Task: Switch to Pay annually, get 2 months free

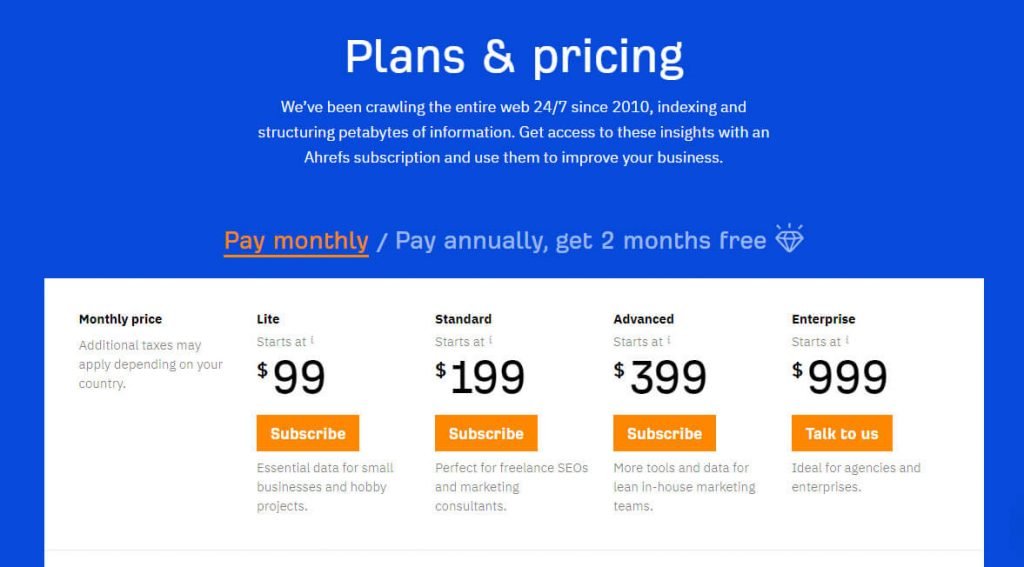Action: (581, 241)
